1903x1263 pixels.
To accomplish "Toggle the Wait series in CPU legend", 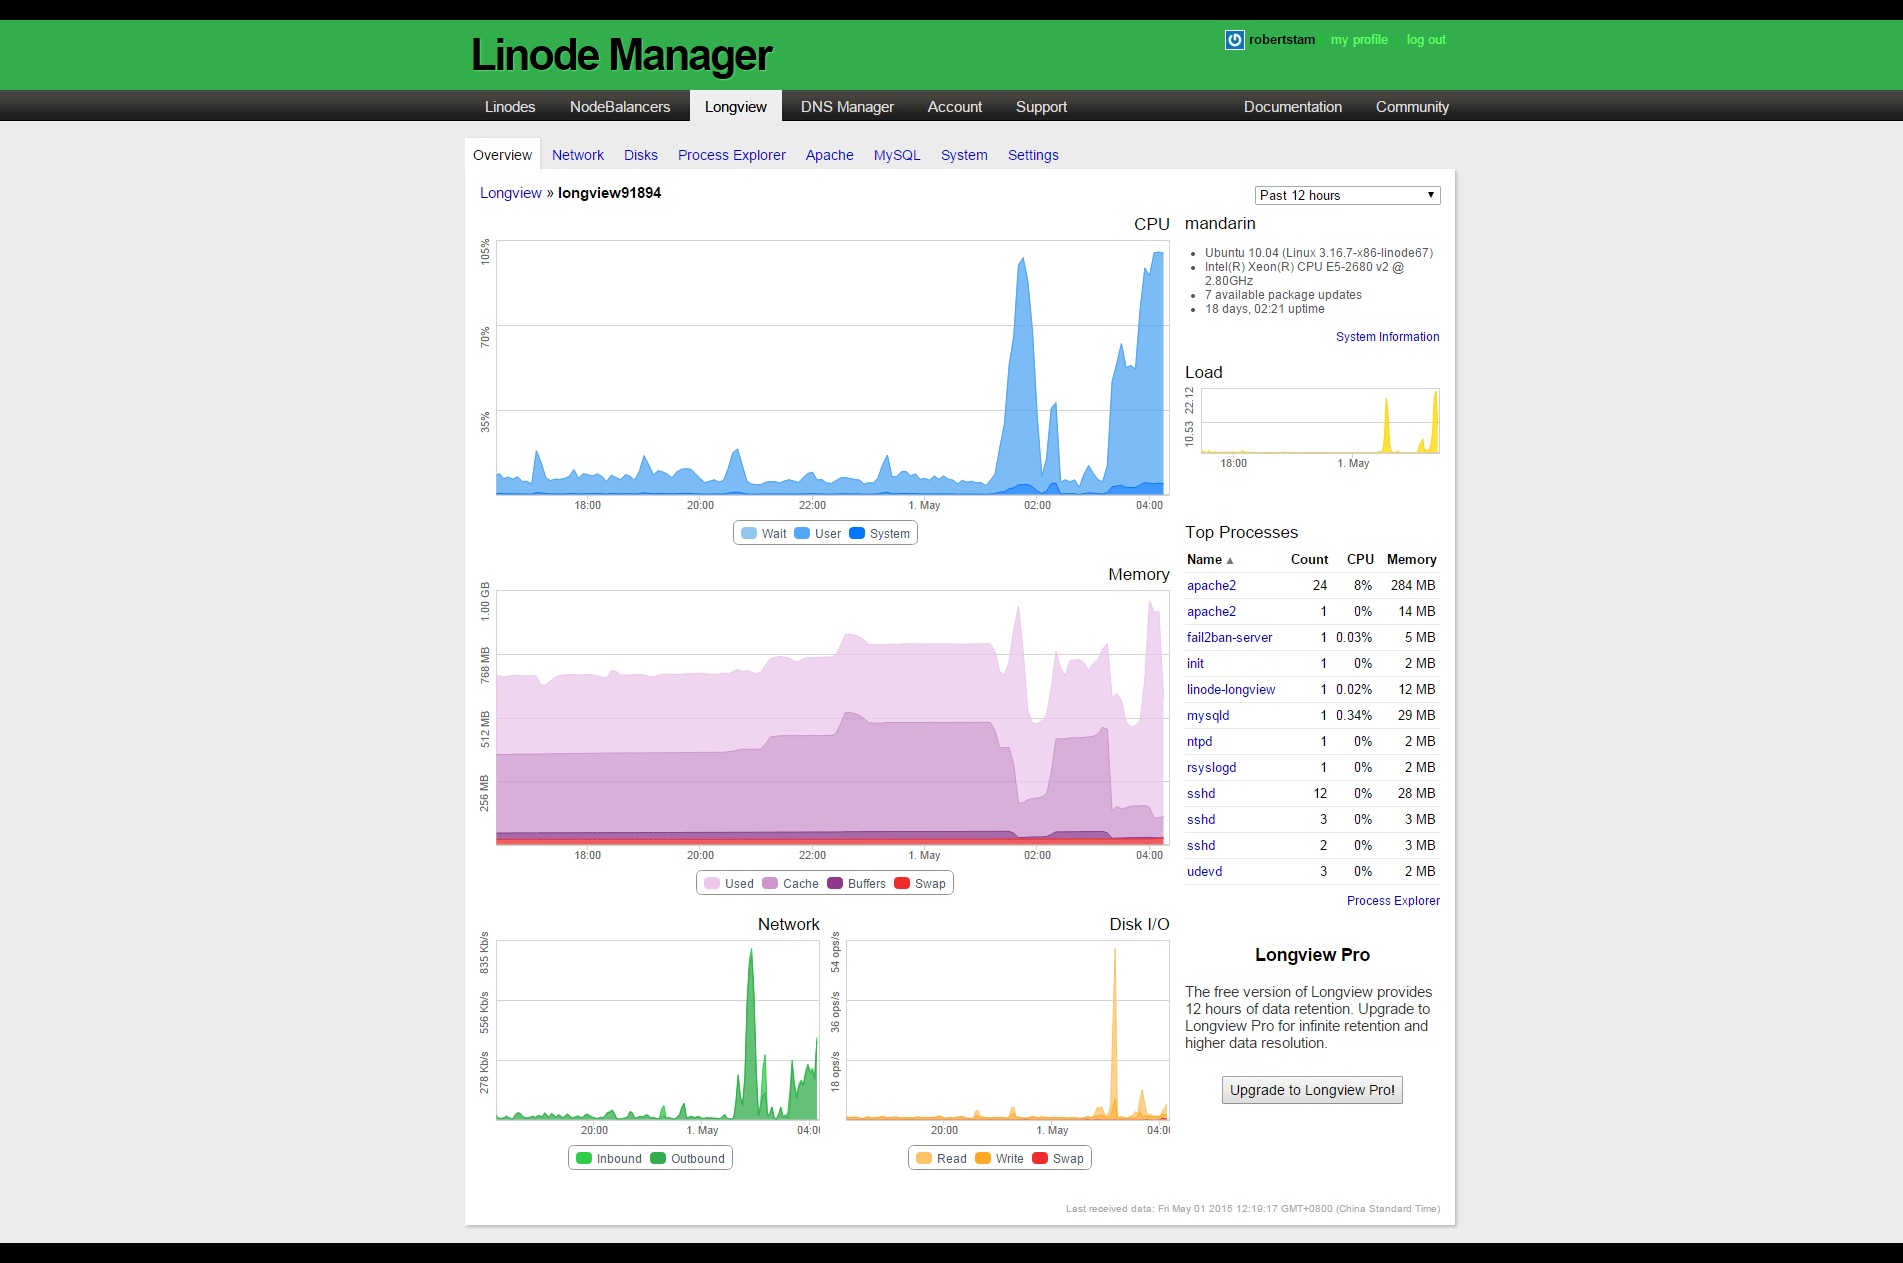I will coord(764,534).
